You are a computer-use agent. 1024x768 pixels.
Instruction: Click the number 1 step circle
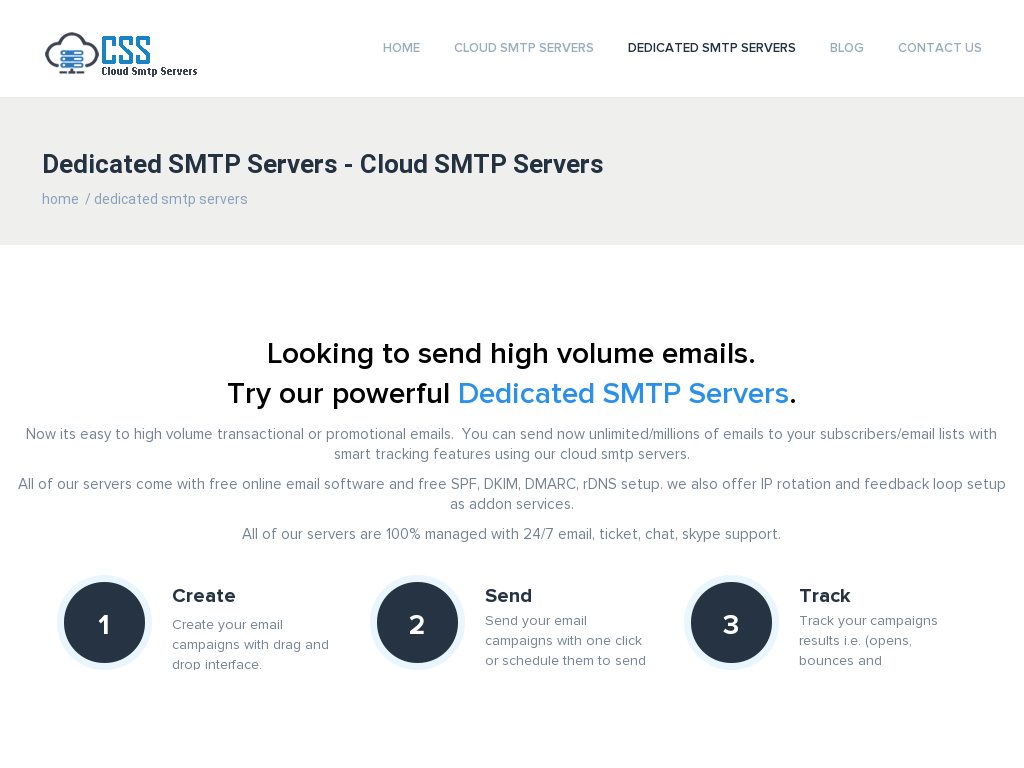[104, 623]
